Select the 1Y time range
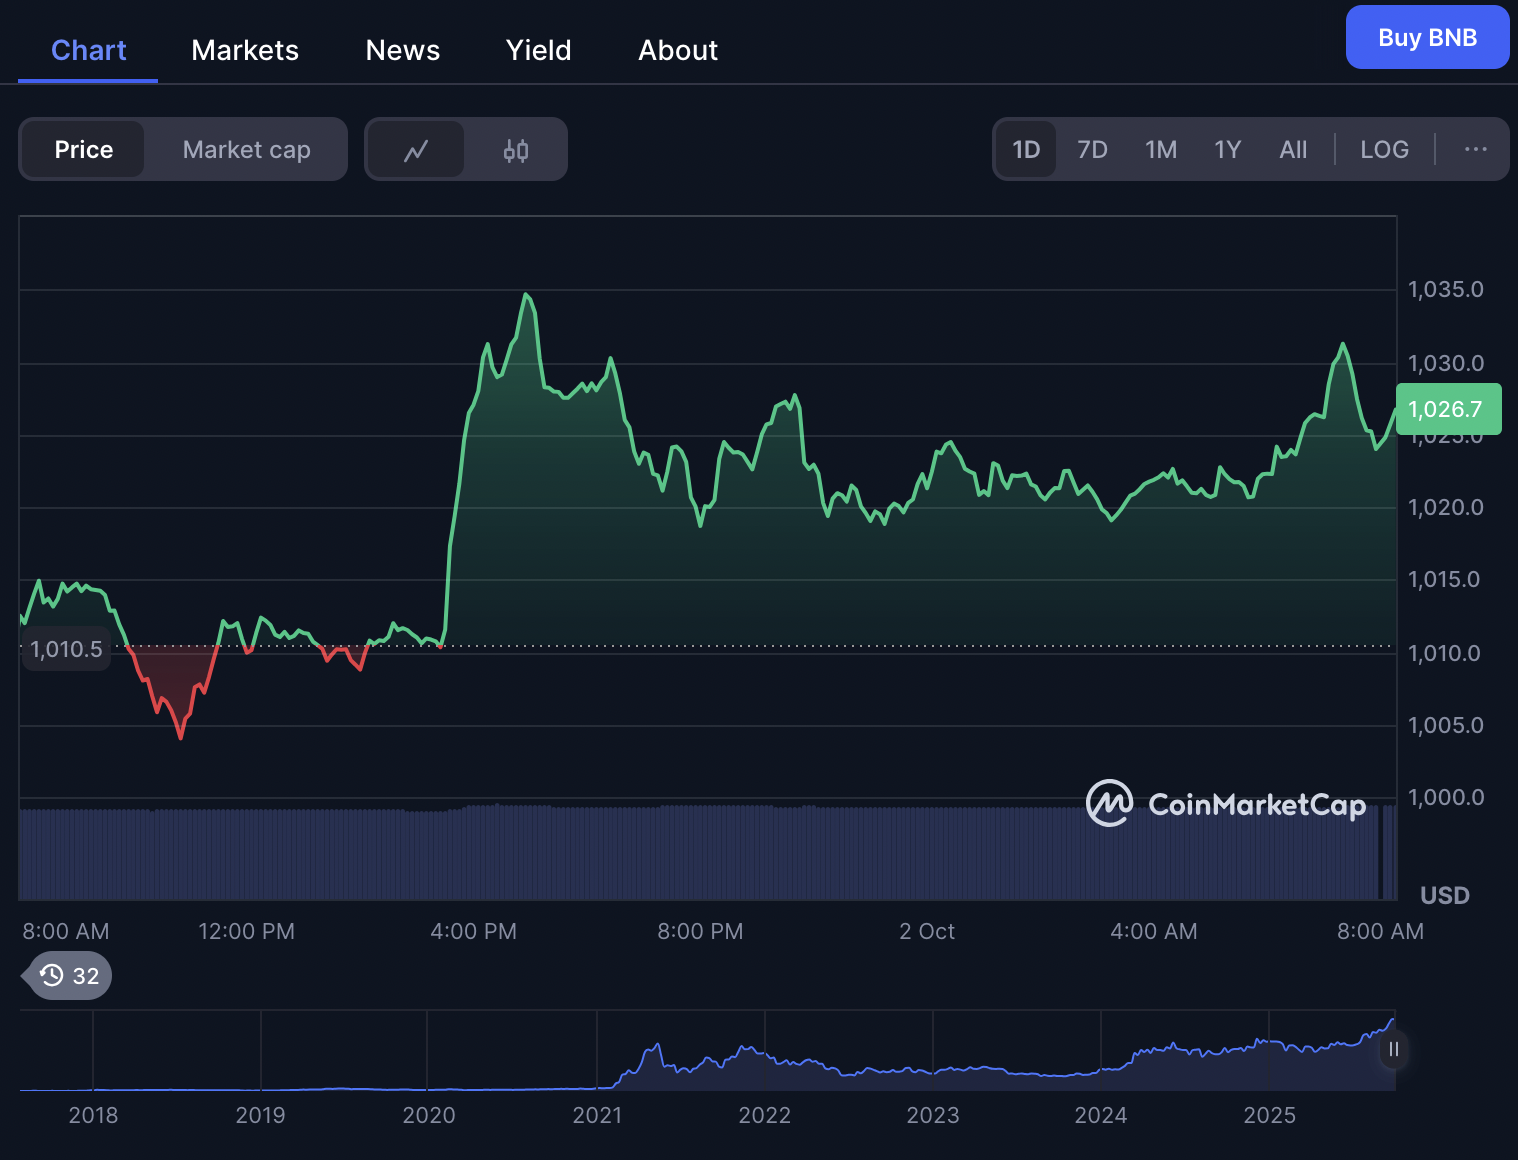 [x=1227, y=150]
